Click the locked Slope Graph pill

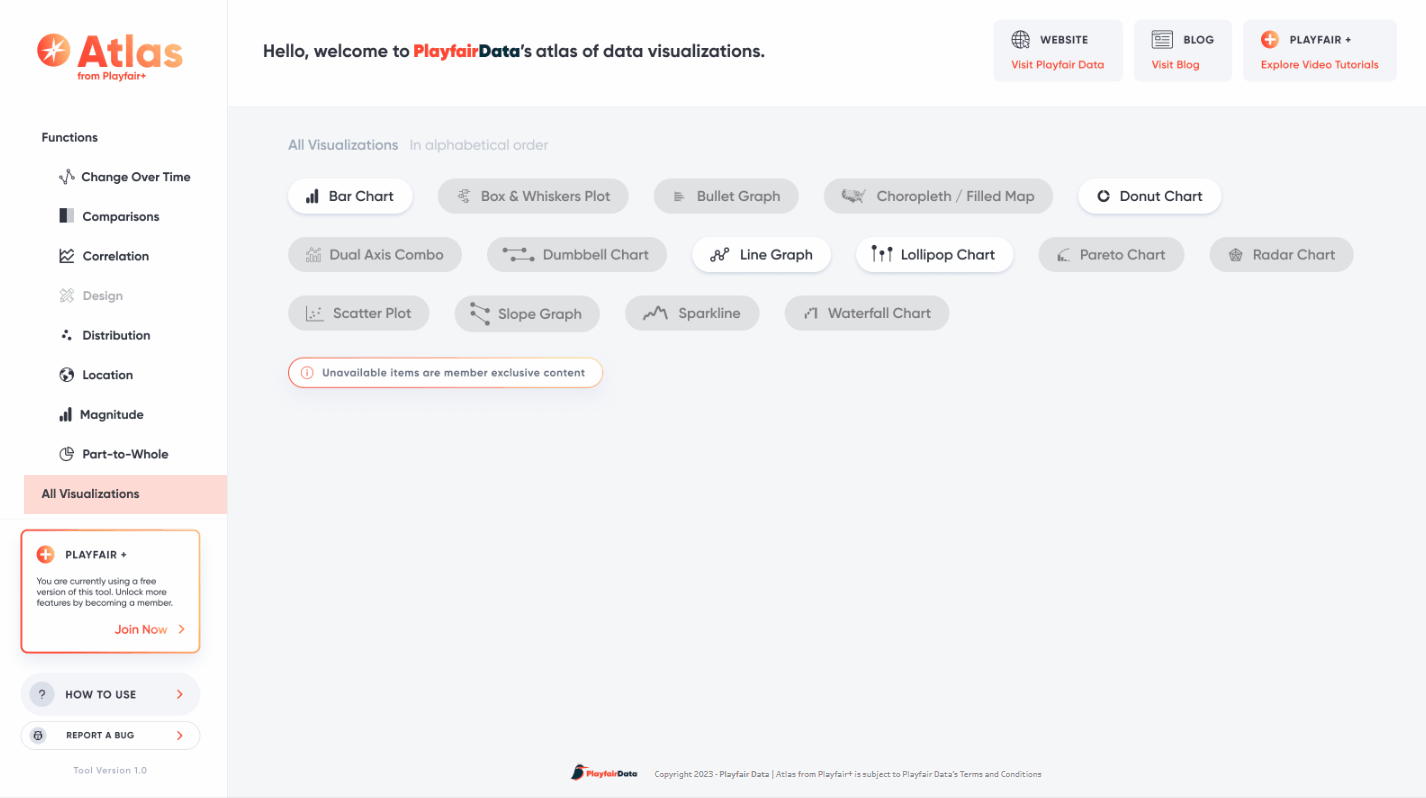tap(527, 314)
